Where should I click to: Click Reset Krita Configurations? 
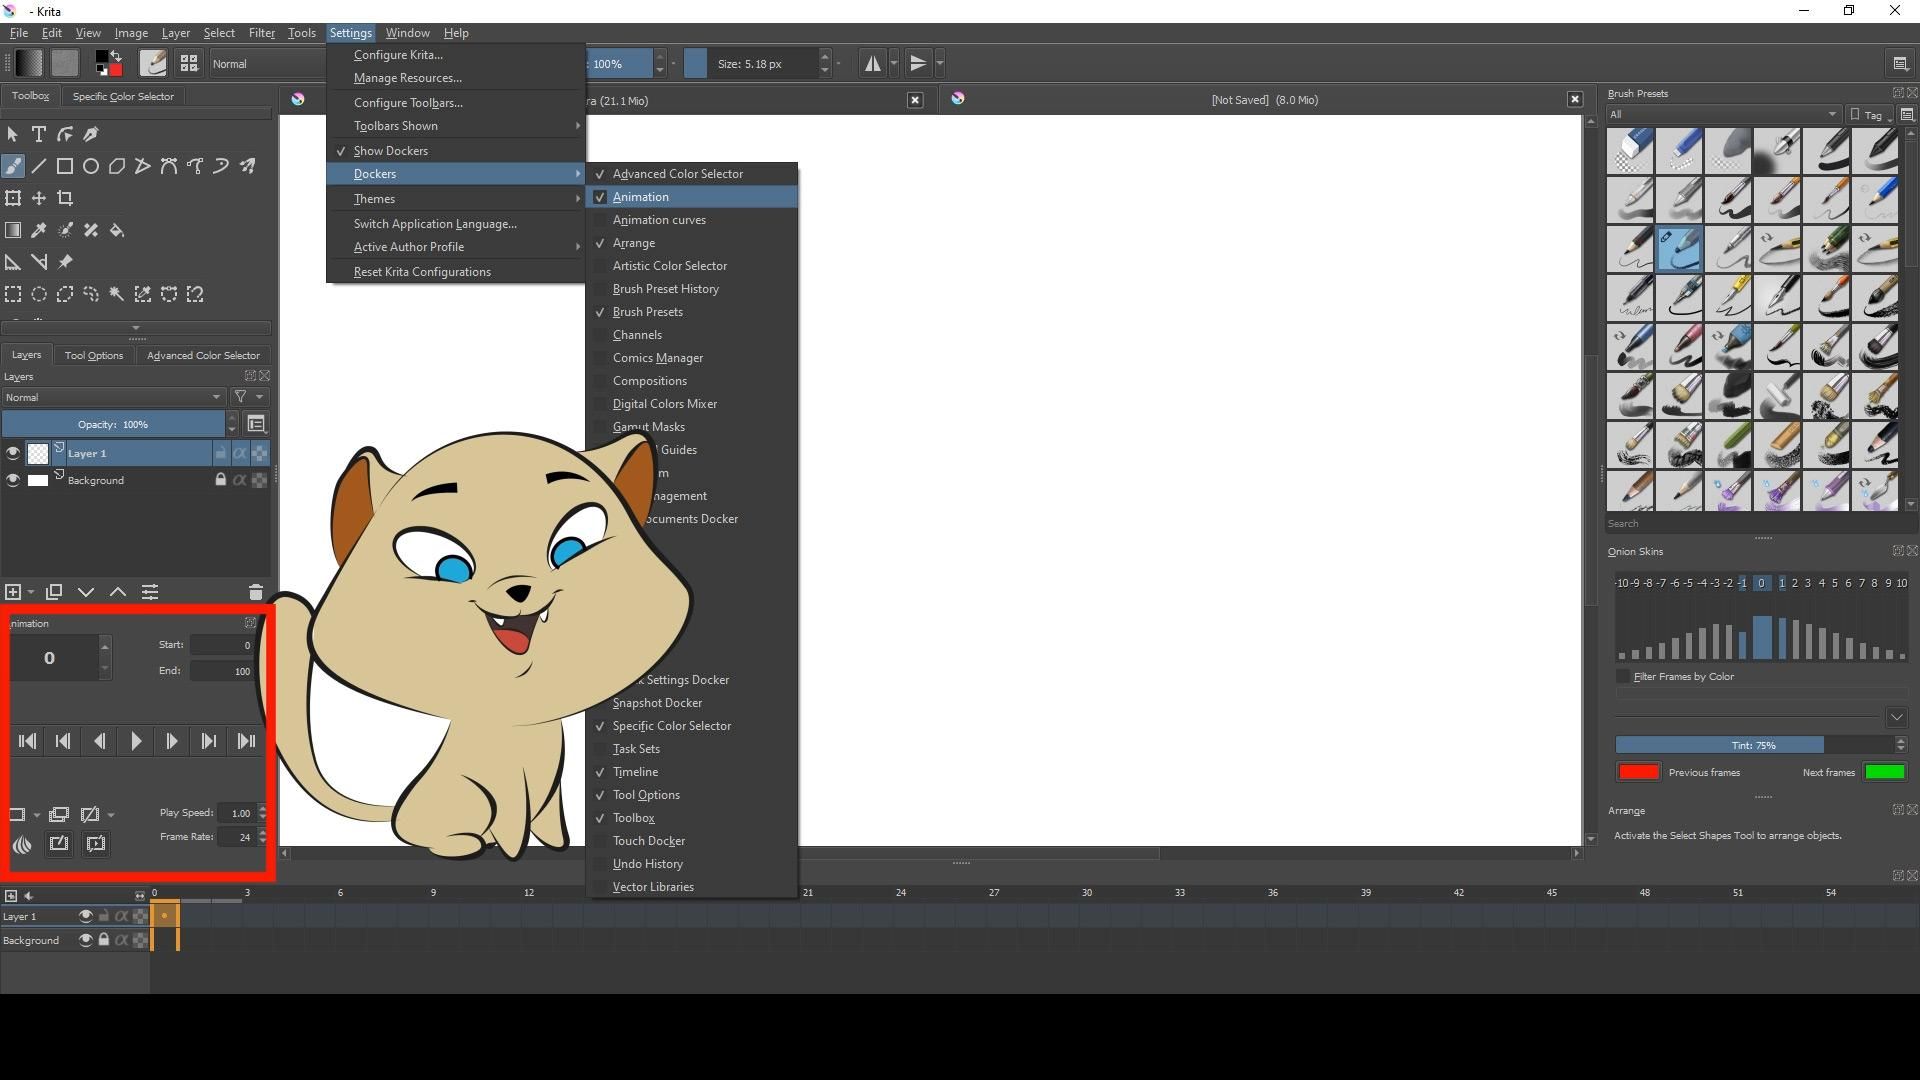pos(422,271)
